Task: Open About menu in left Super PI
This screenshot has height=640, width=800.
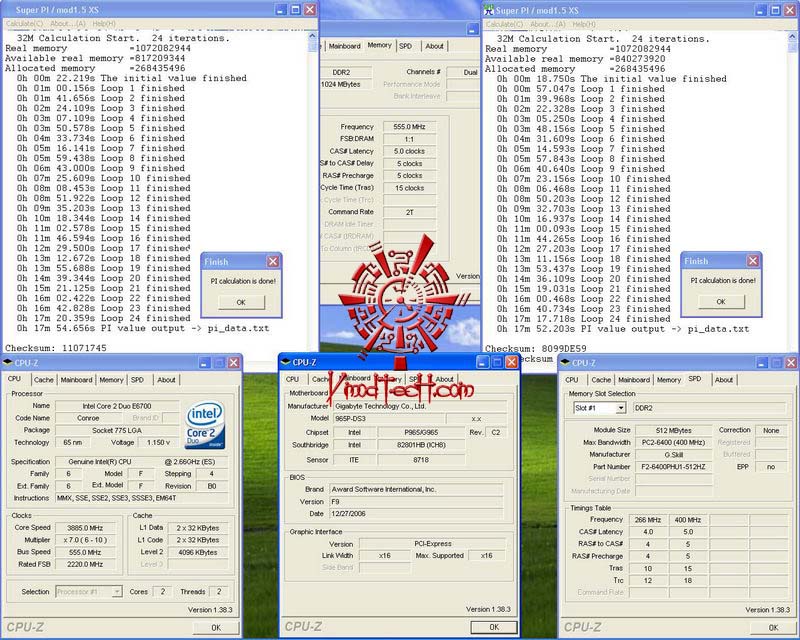Action: (67, 23)
